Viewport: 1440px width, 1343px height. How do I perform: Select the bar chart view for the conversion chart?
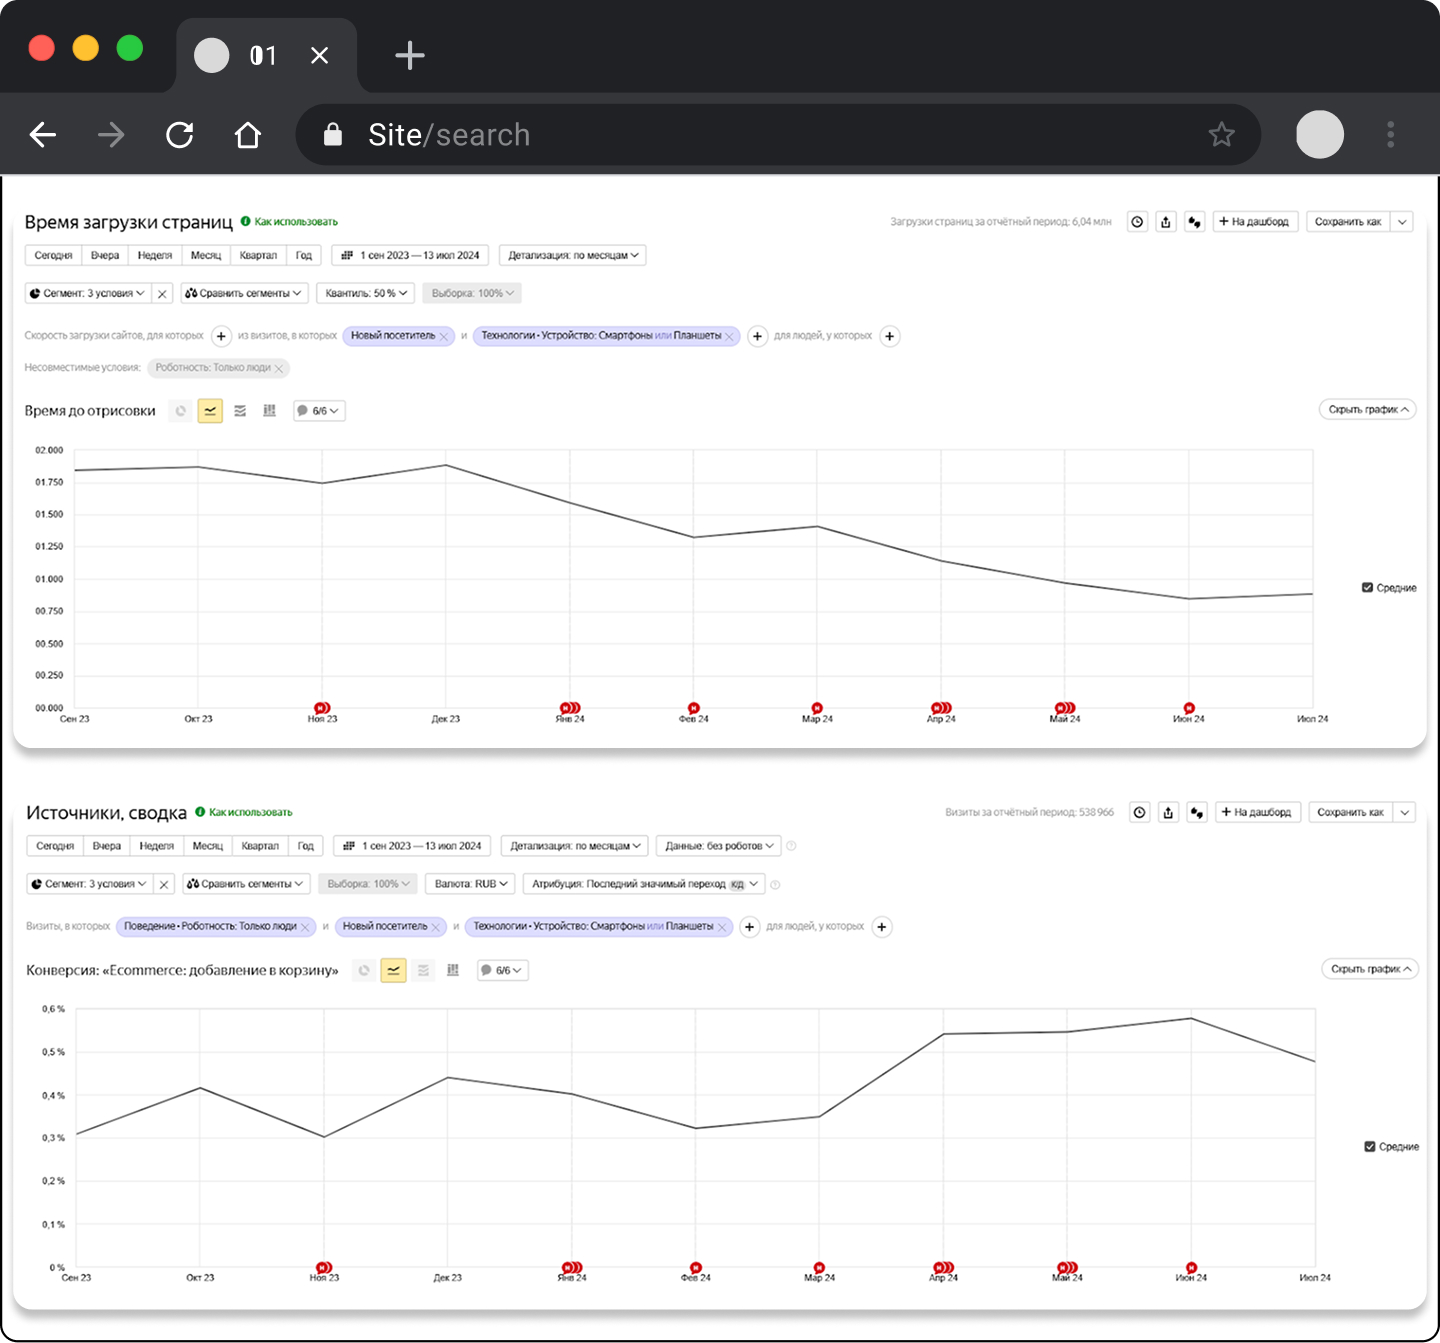point(453,970)
